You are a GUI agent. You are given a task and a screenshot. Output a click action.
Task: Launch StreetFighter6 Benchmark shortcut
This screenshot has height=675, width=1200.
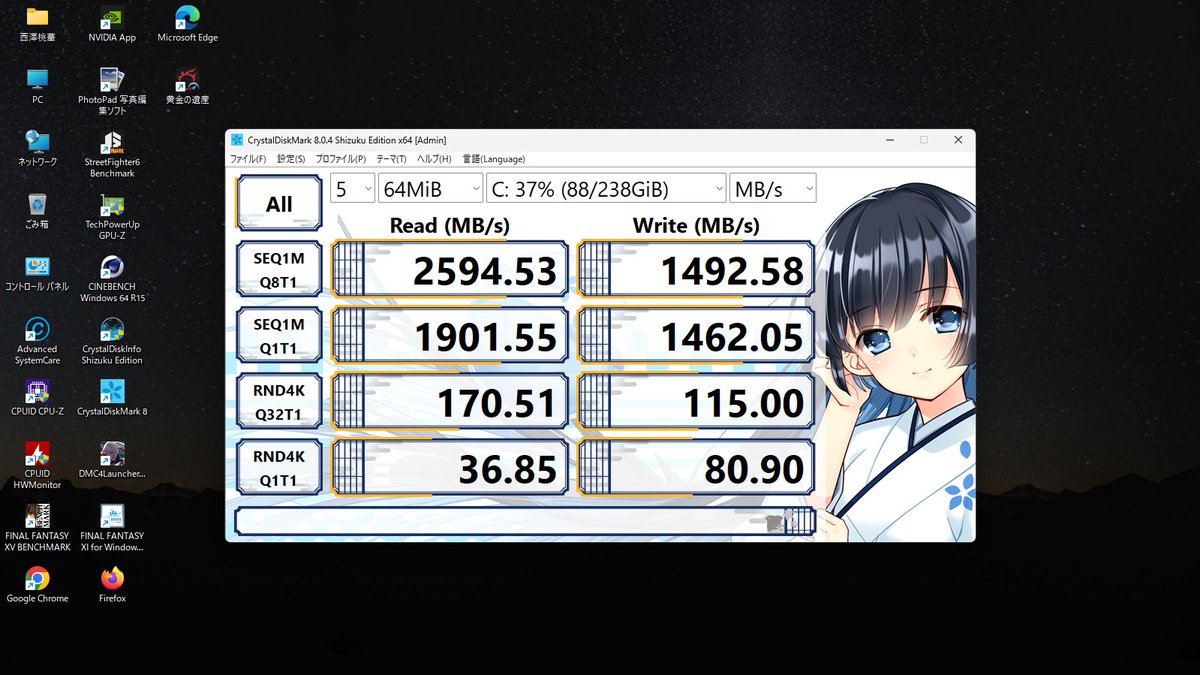tap(112, 154)
